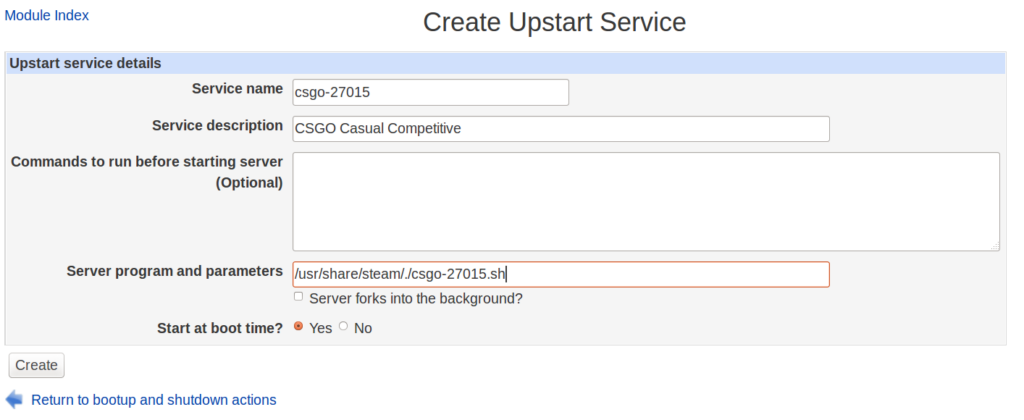The width and height of the screenshot is (1024, 420).
Task: Click the Service name input field
Action: click(x=431, y=92)
